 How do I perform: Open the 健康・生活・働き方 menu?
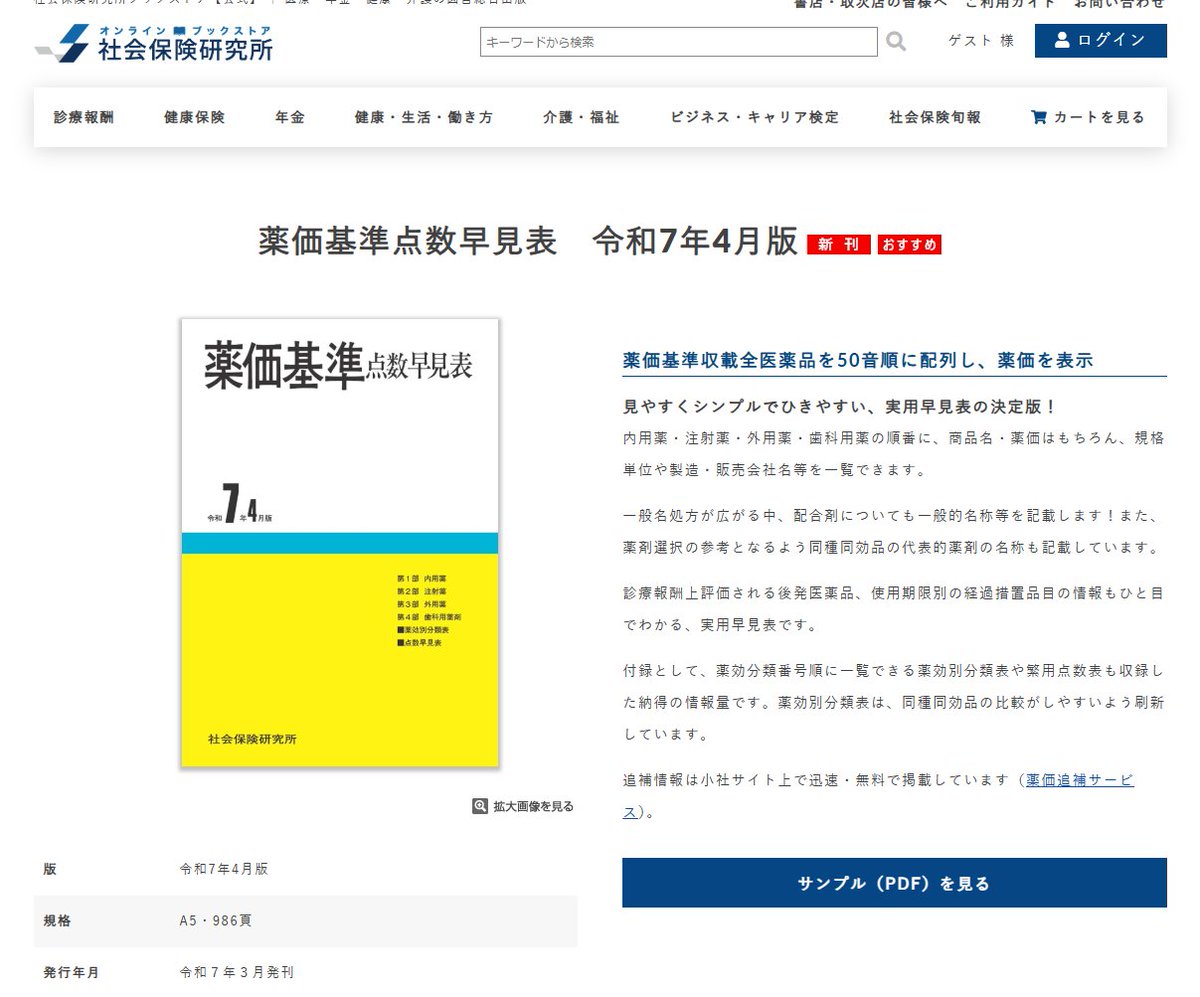[424, 117]
